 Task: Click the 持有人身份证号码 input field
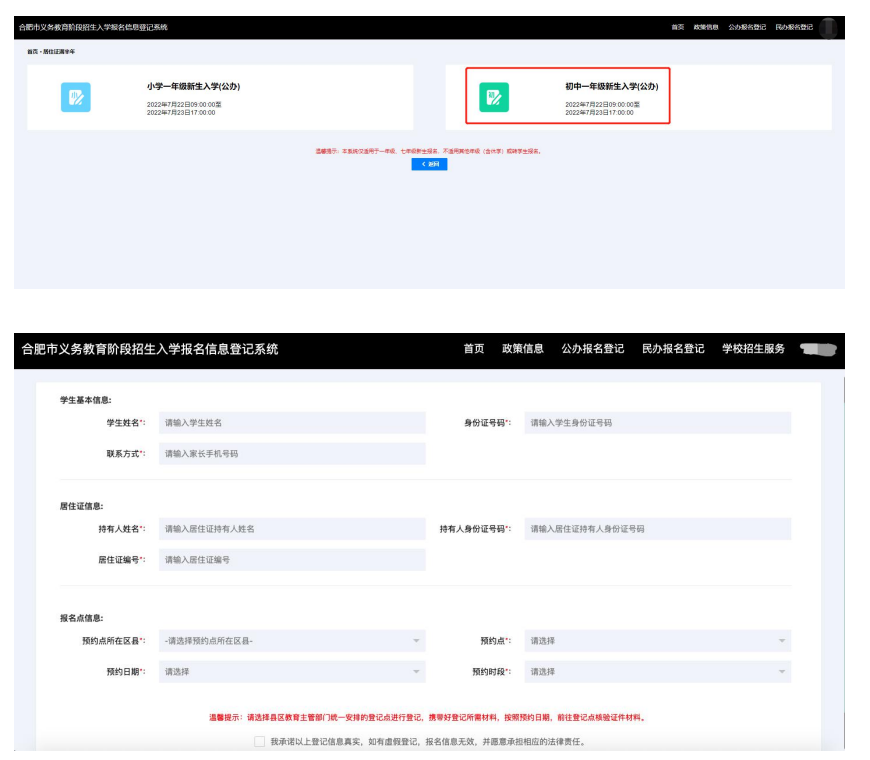pos(657,529)
